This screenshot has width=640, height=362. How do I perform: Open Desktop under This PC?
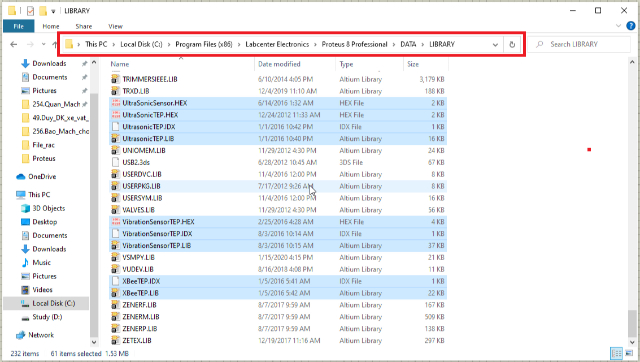[x=44, y=222]
